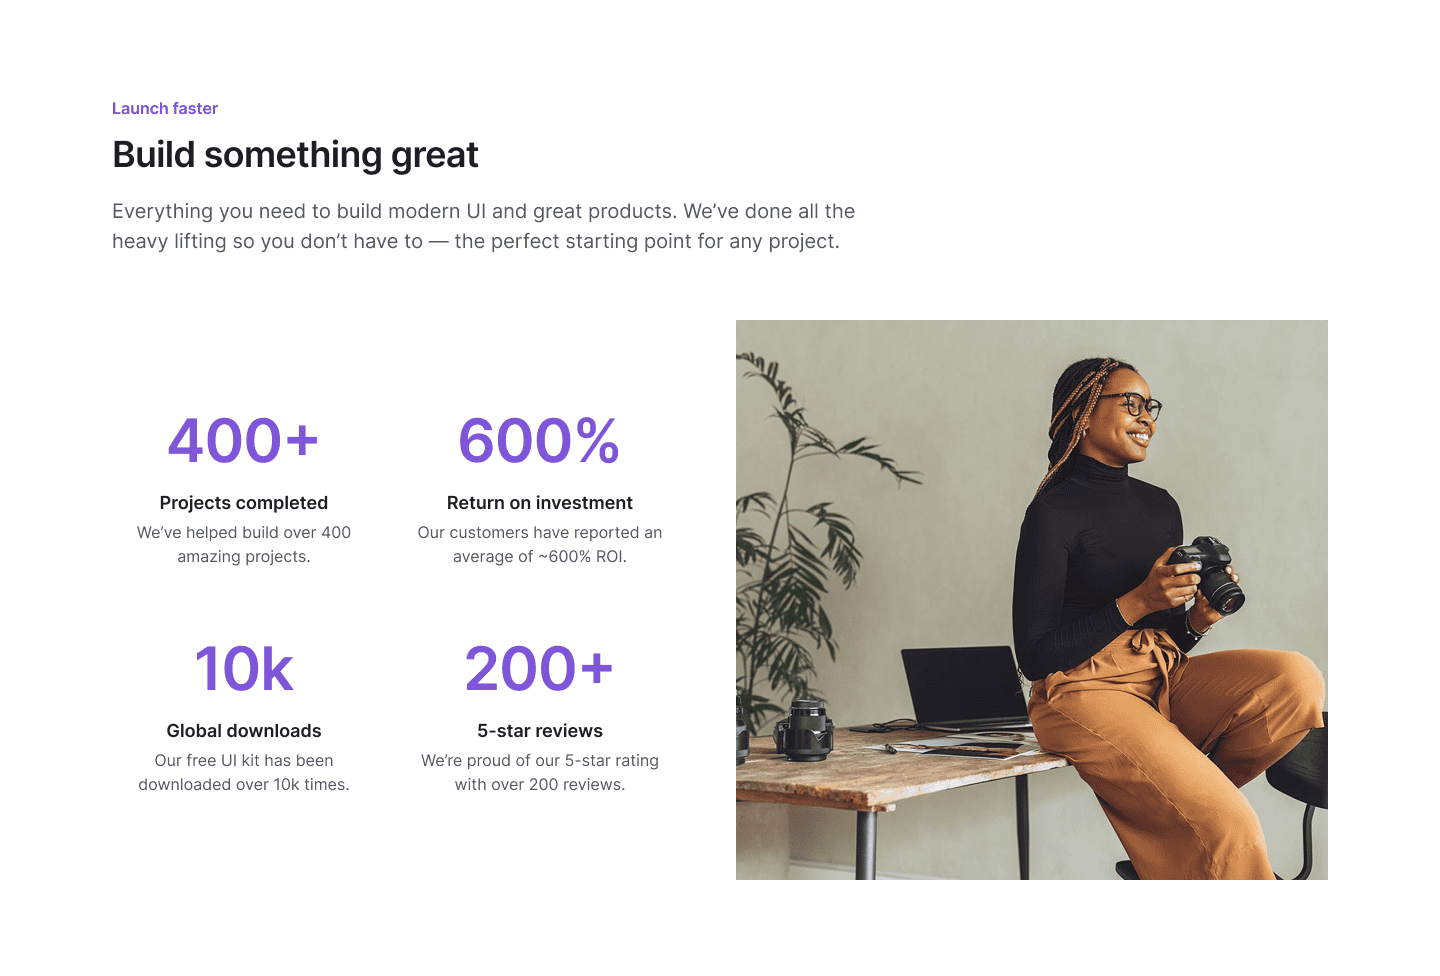The height and width of the screenshot is (976, 1440).
Task: Click the '~600% ROI' description text
Action: (x=582, y=556)
